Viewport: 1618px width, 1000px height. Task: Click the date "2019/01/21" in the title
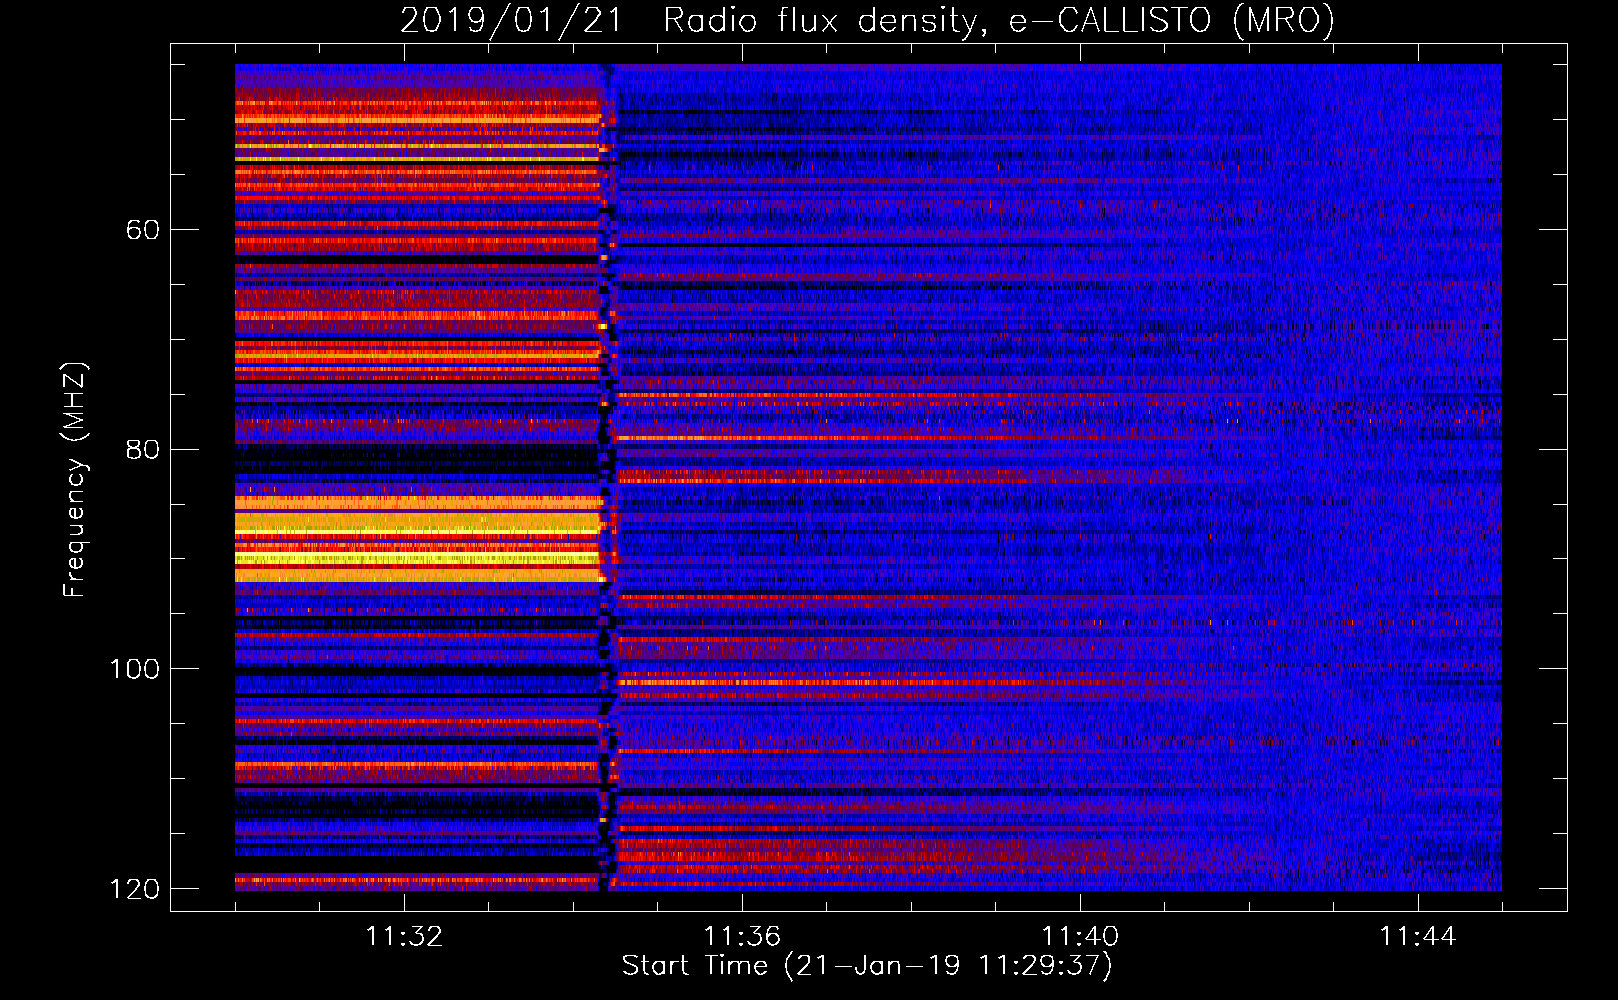coord(511,20)
